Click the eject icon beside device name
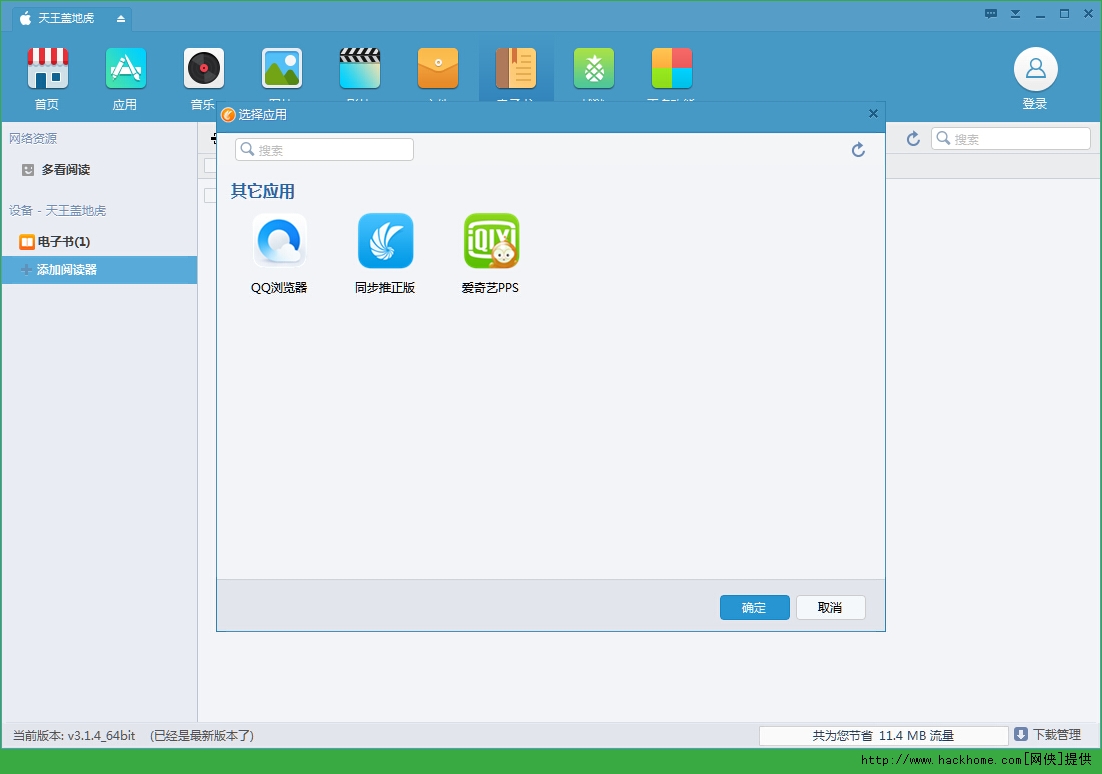This screenshot has width=1102, height=774. tap(121, 19)
